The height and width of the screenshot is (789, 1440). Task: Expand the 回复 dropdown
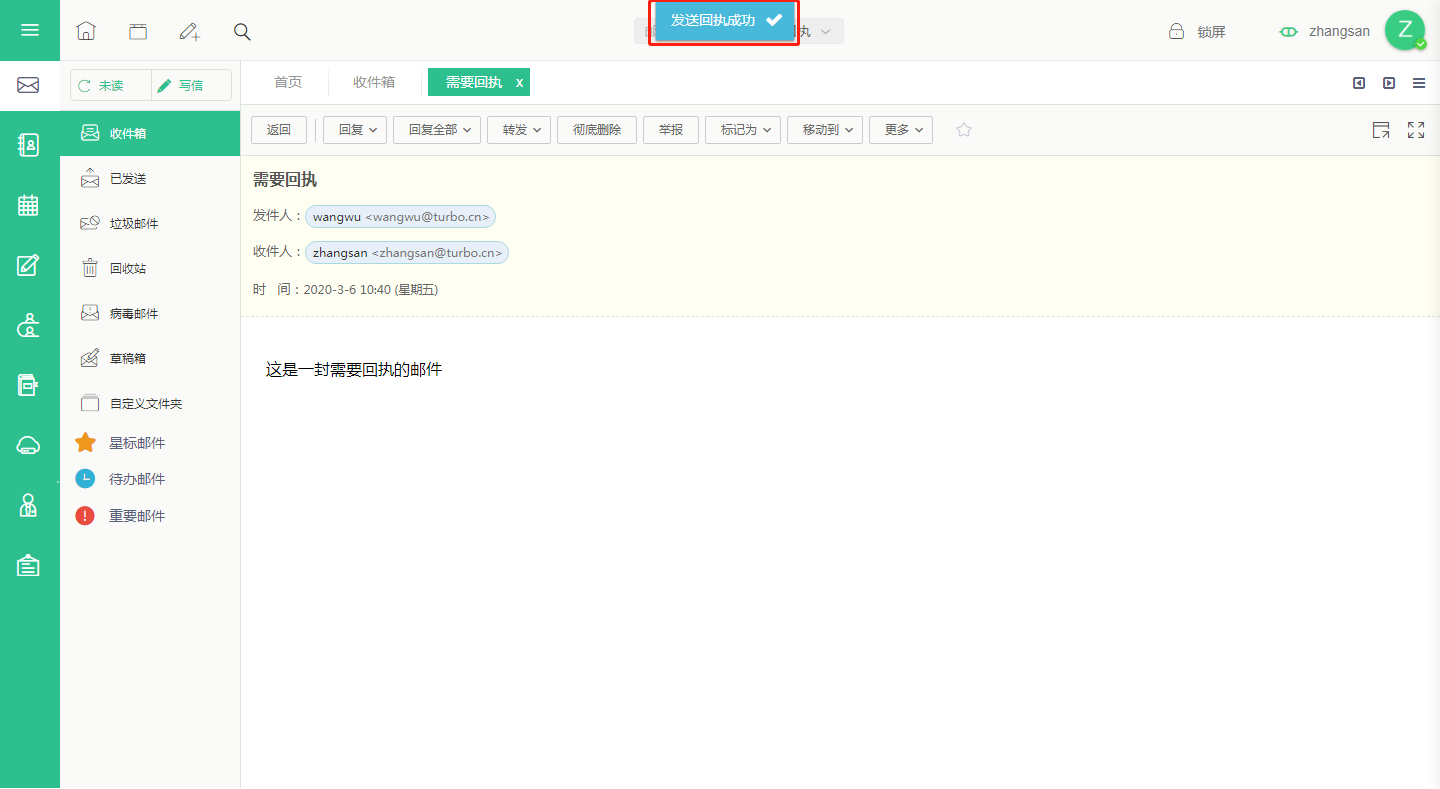[x=355, y=130]
